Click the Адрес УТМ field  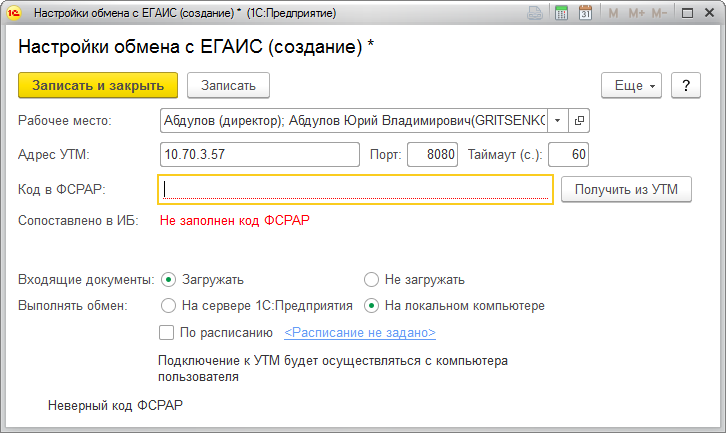tap(260, 155)
